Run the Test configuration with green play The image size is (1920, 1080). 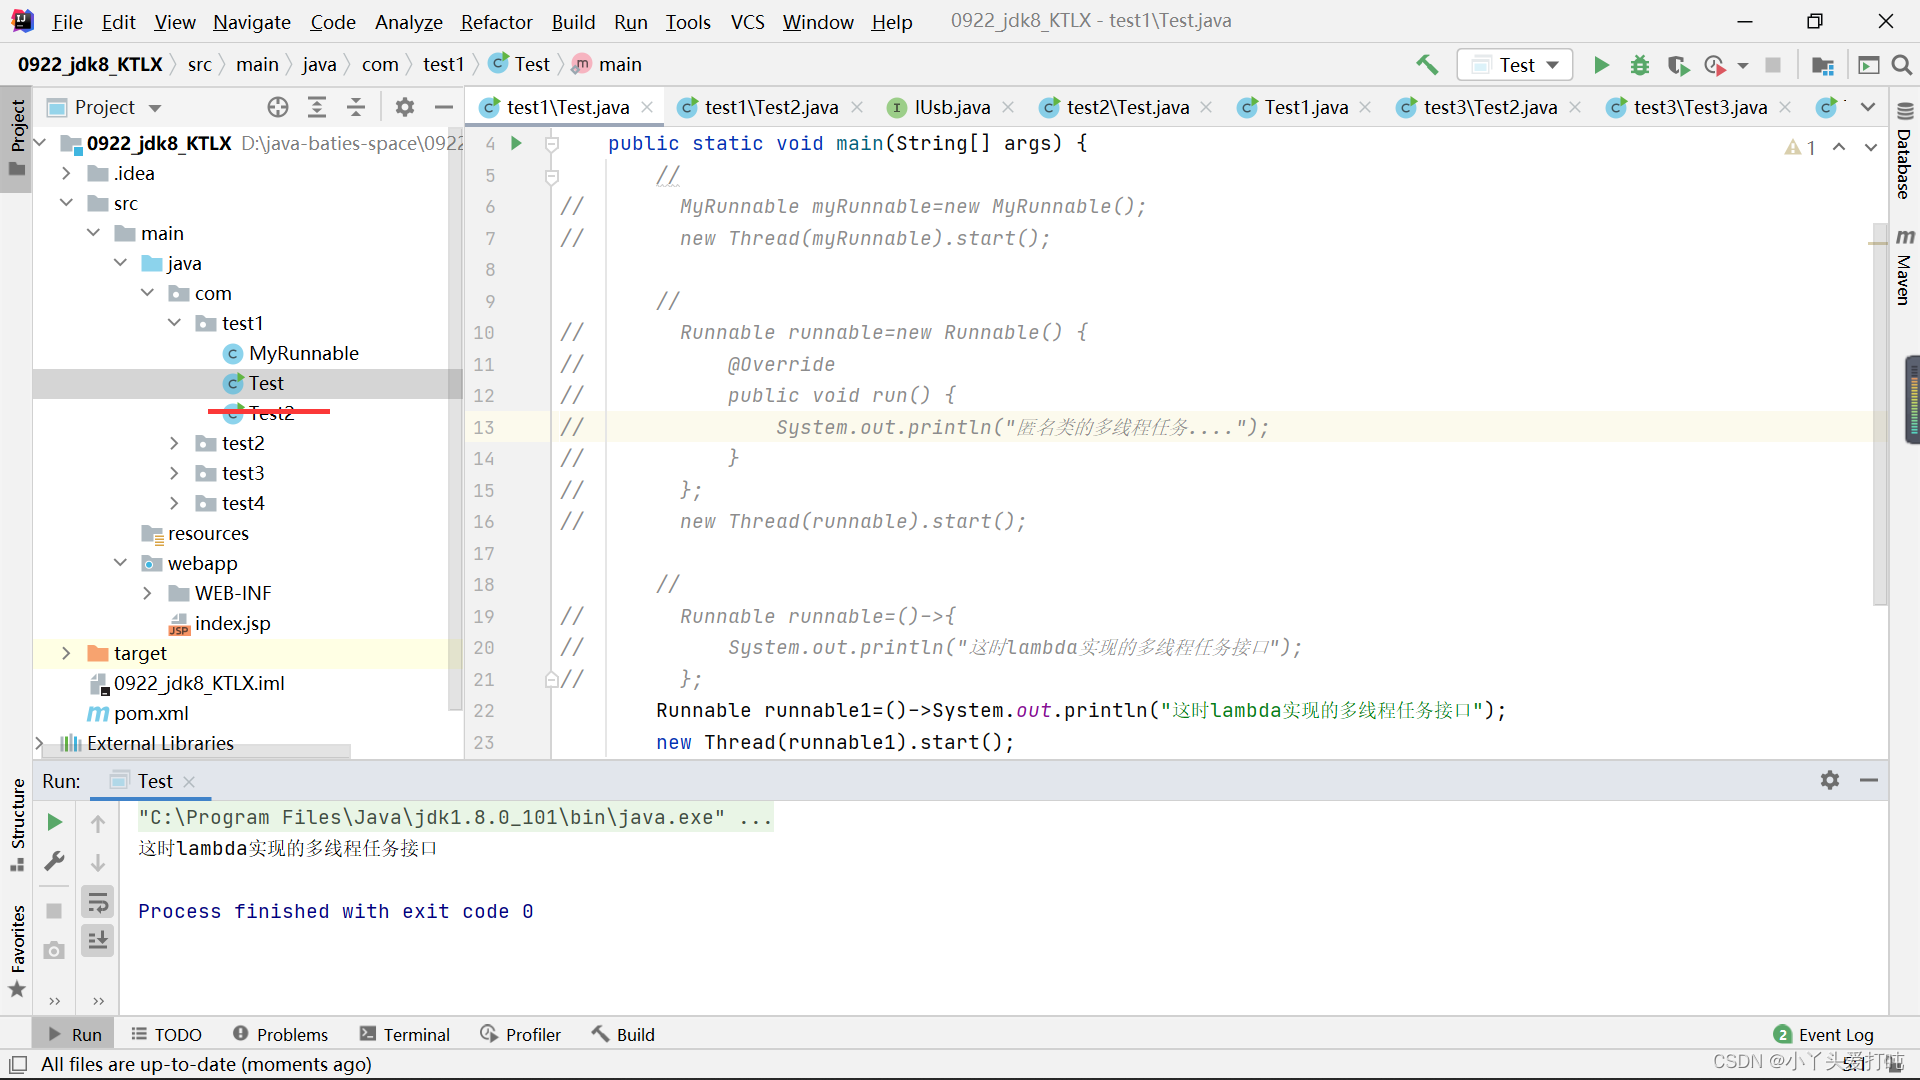tap(1601, 65)
